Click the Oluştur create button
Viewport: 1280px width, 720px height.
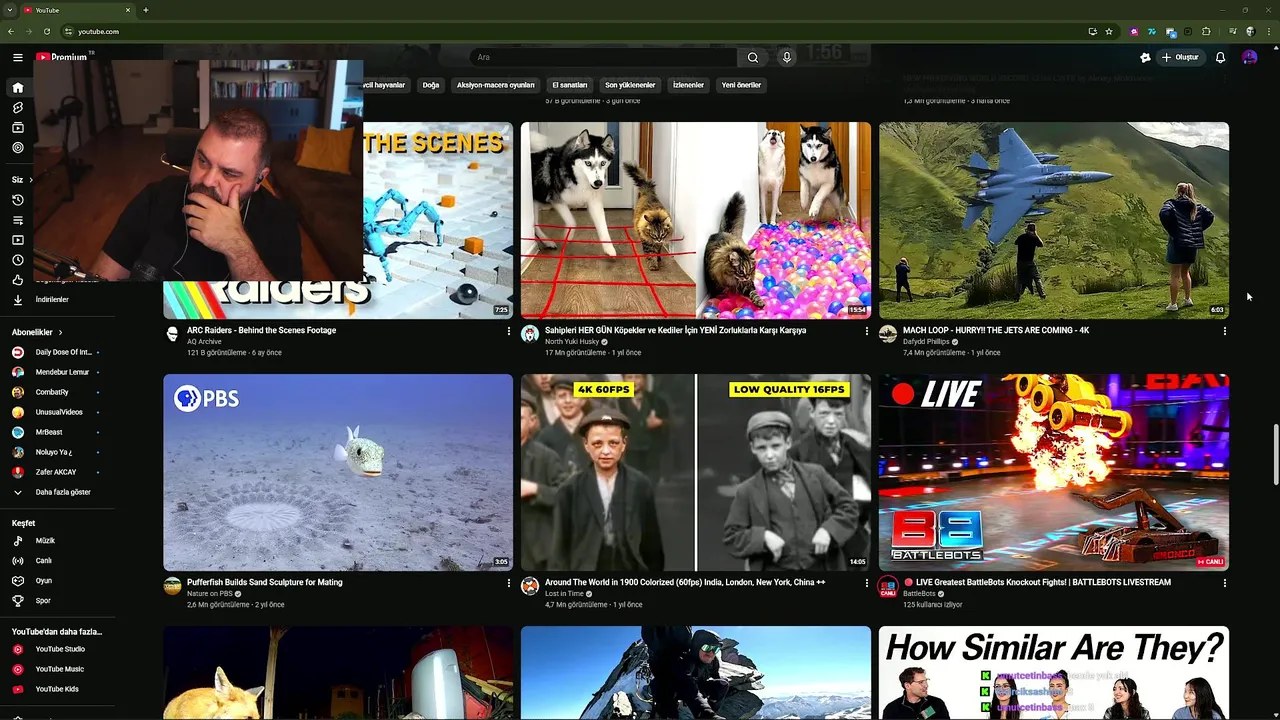click(x=1181, y=58)
